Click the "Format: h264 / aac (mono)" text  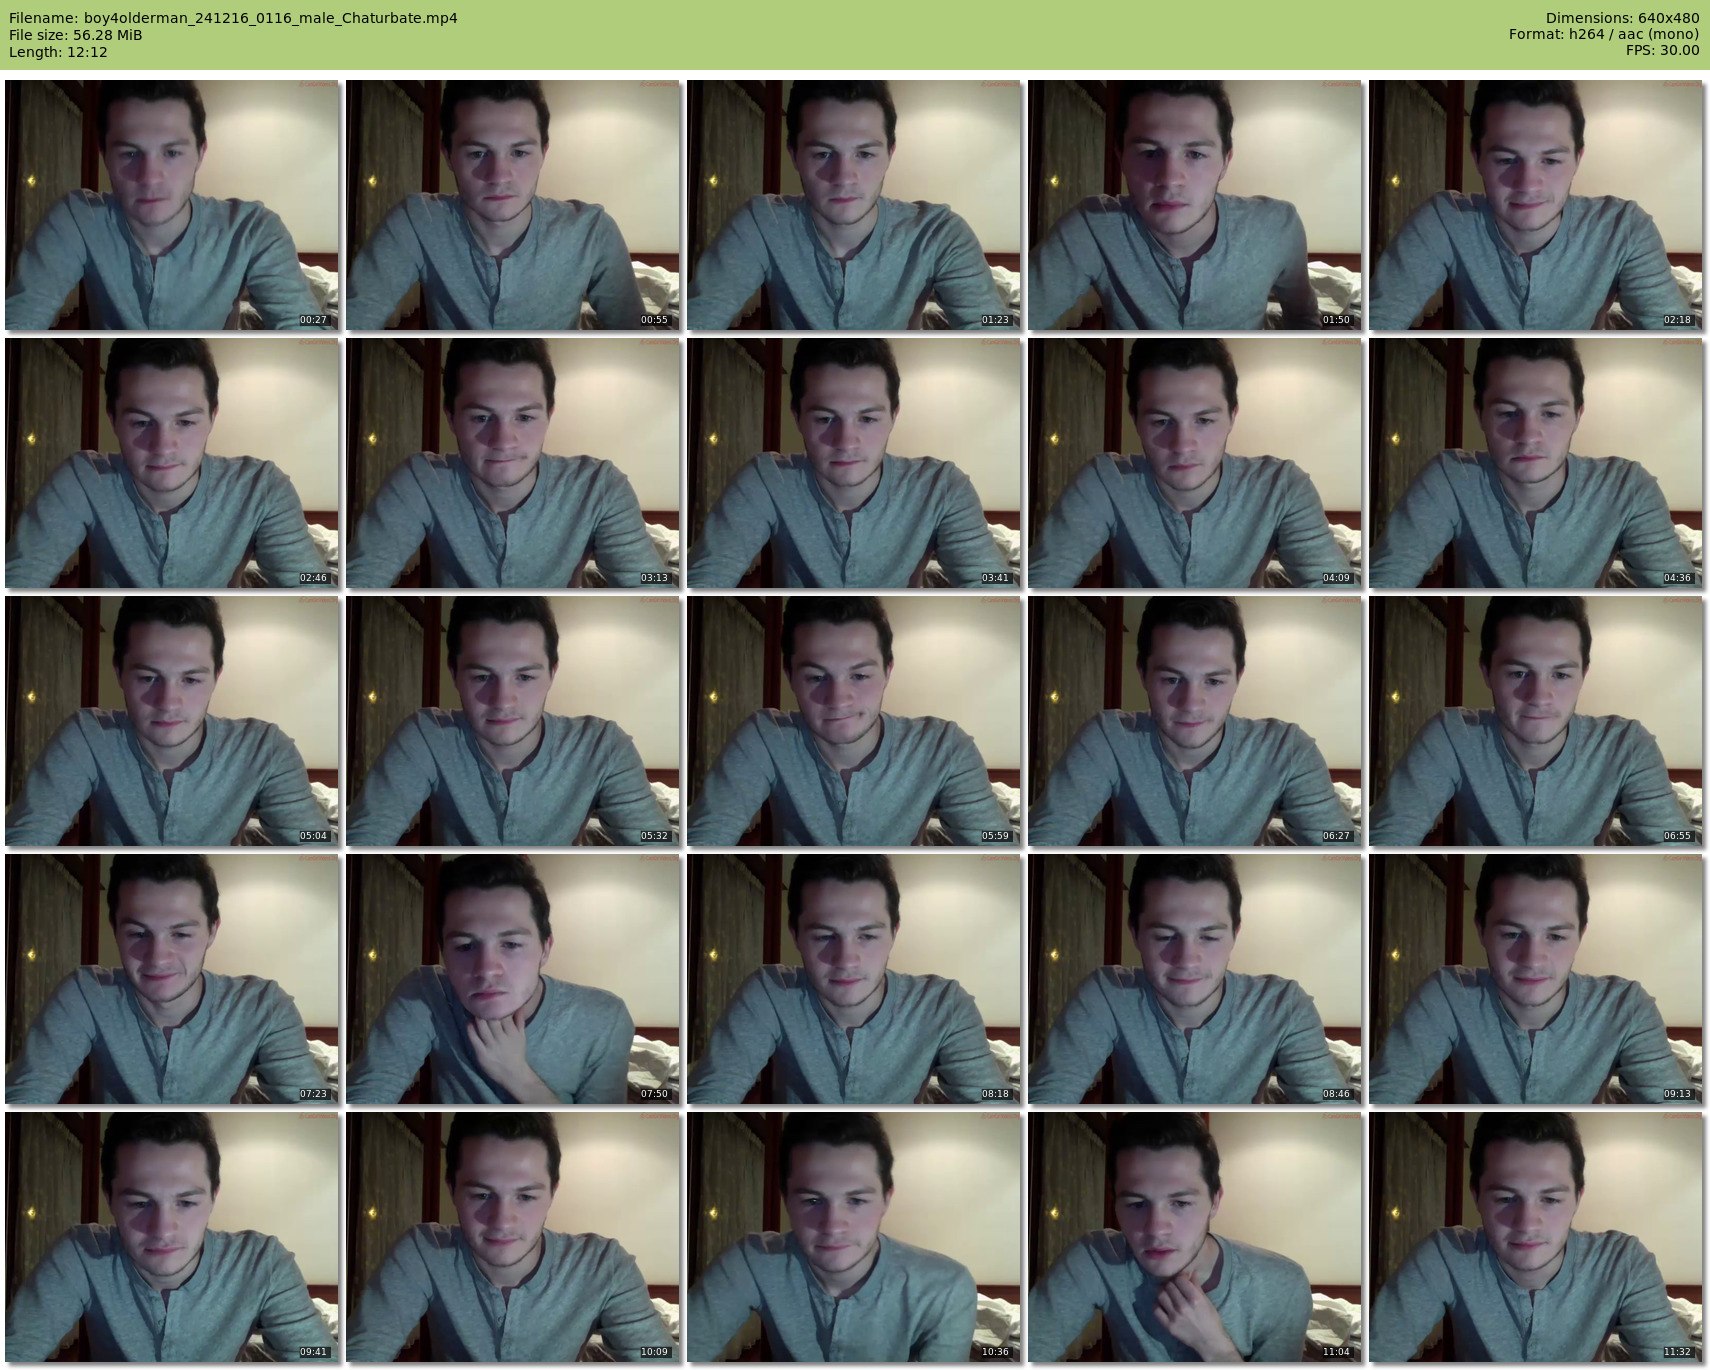1604,34
